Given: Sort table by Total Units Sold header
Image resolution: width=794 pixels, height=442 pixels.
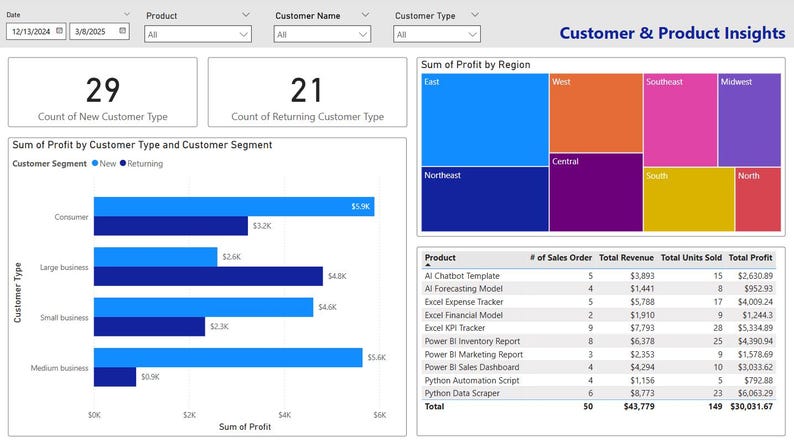Looking at the screenshot, I should [x=691, y=258].
